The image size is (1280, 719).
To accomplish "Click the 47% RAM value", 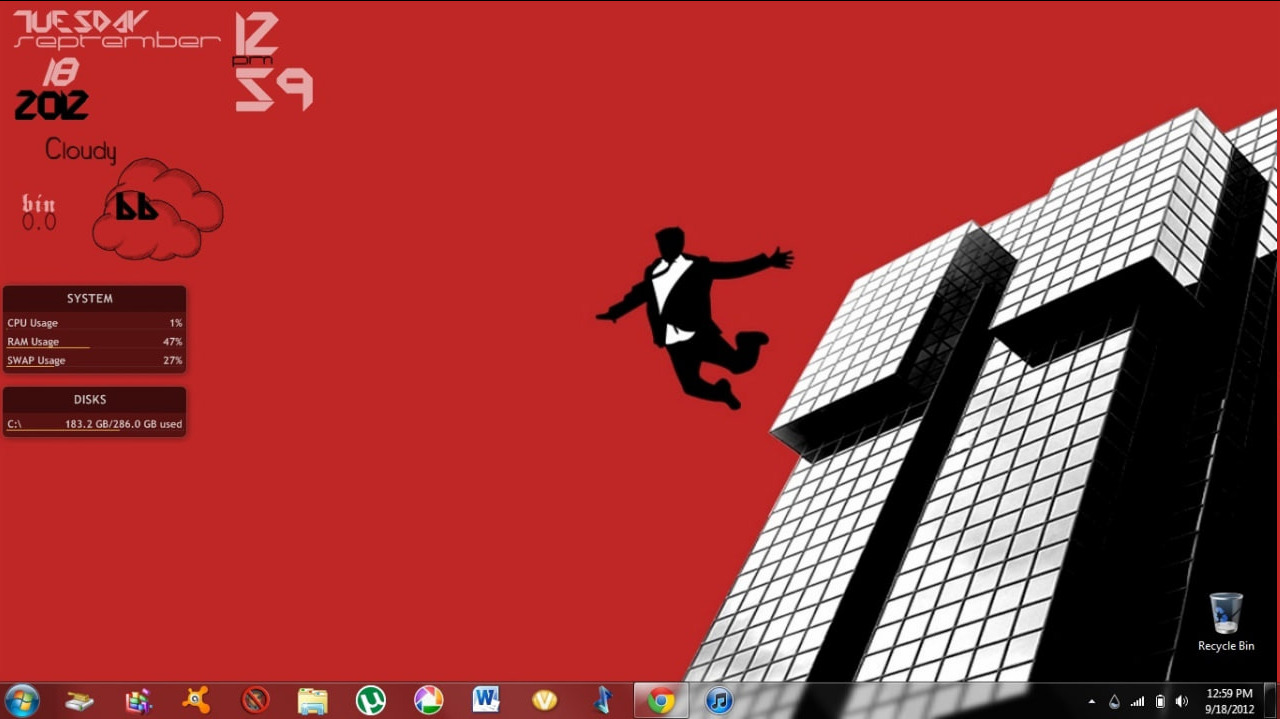I will click(x=172, y=342).
